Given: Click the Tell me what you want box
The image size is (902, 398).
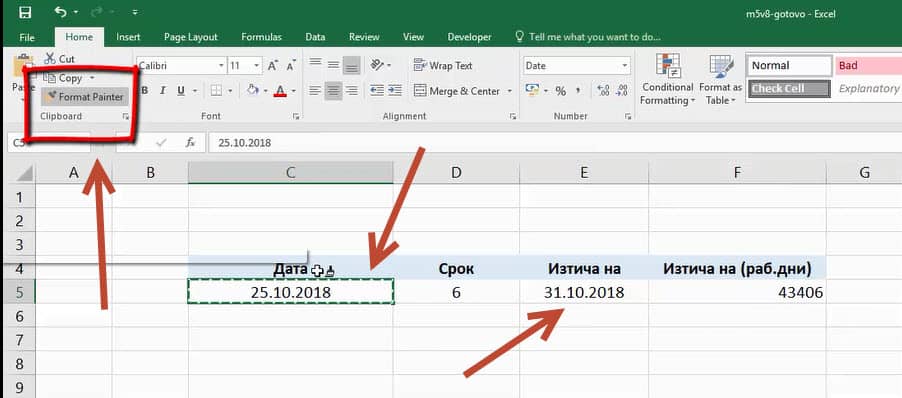Looking at the screenshot, I should point(588,37).
